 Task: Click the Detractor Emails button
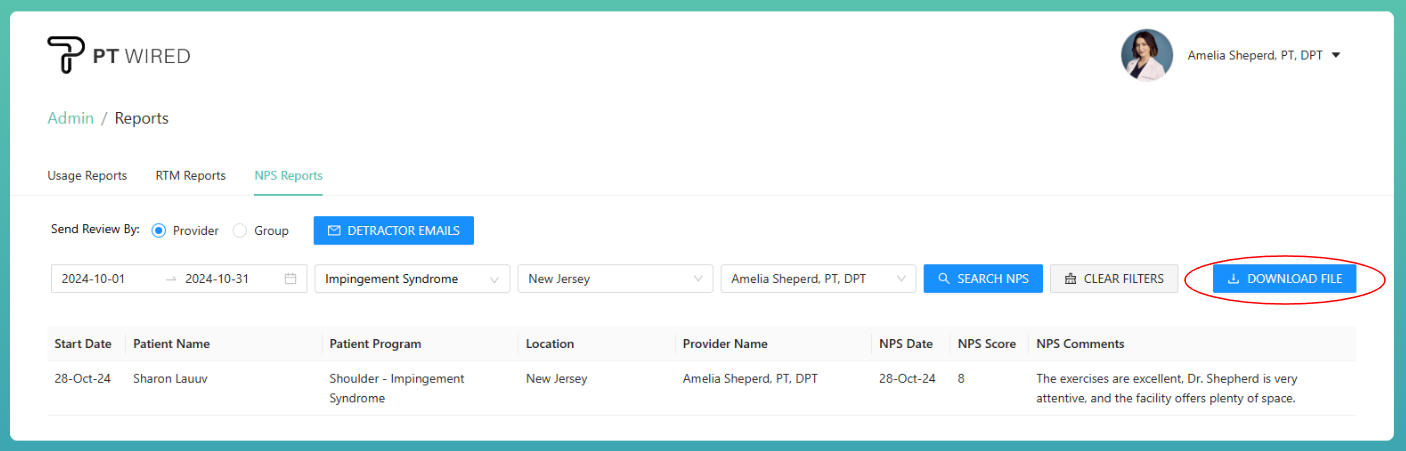(393, 231)
